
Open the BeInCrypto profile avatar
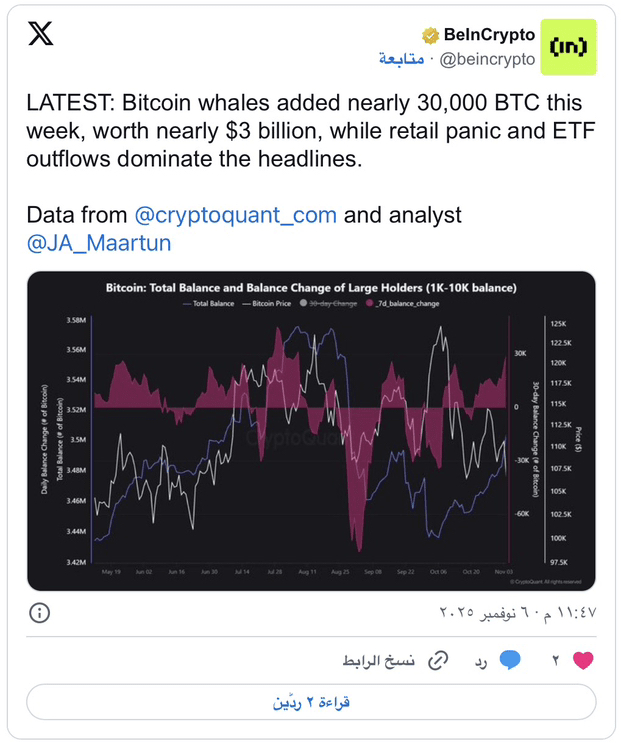[x=568, y=47]
